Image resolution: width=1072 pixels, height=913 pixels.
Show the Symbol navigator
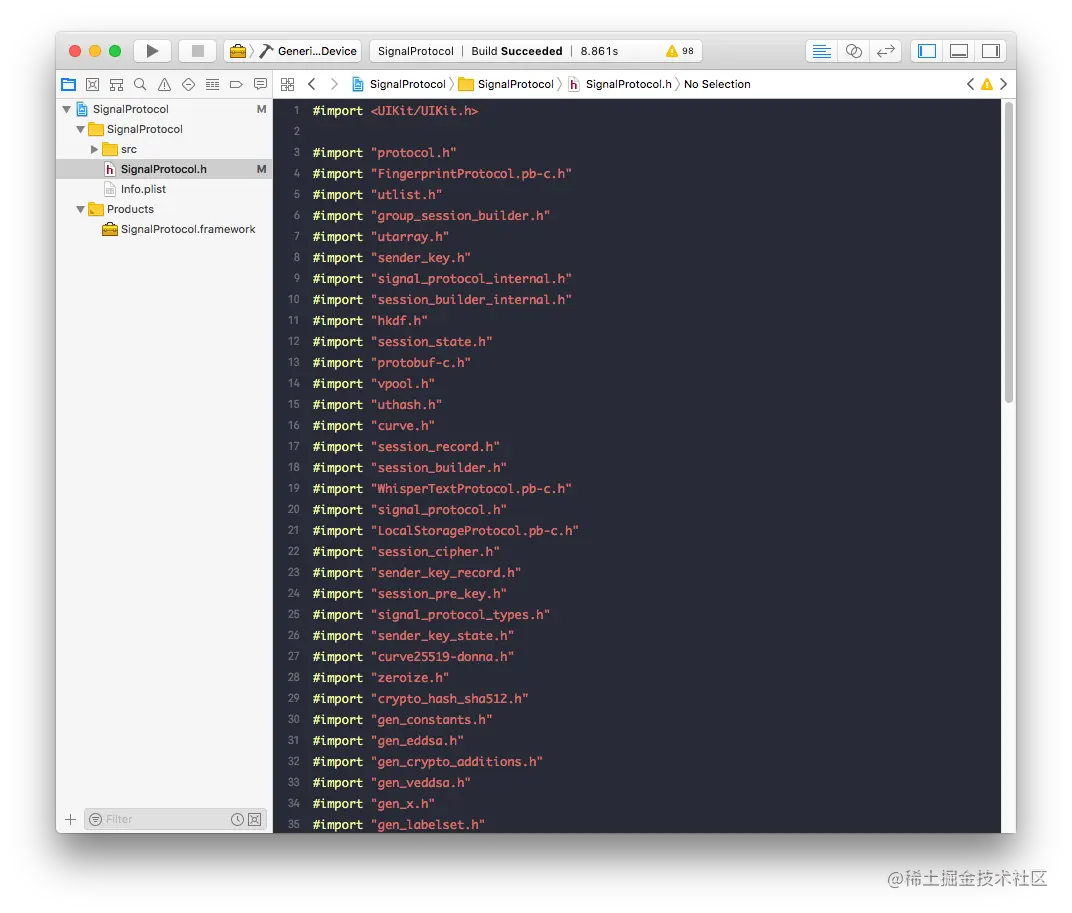[116, 84]
